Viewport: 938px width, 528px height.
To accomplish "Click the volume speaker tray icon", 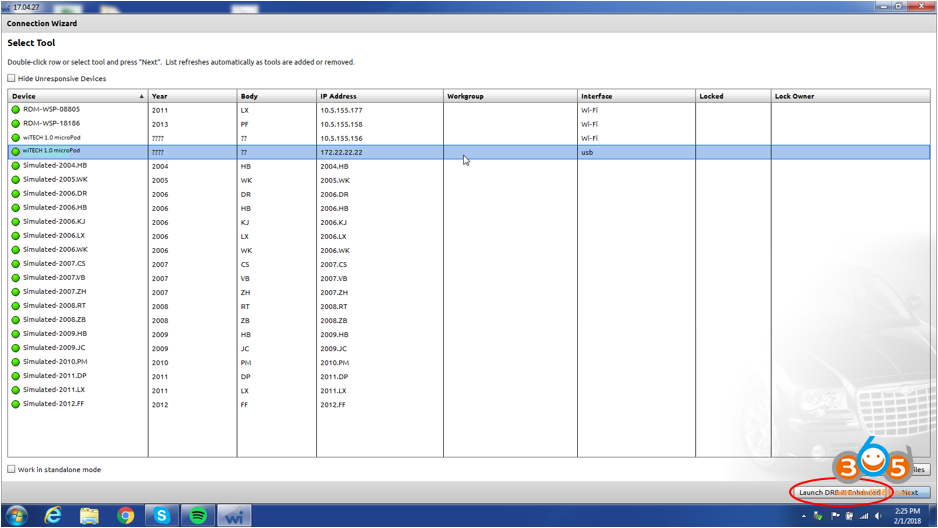I will click(x=878, y=516).
